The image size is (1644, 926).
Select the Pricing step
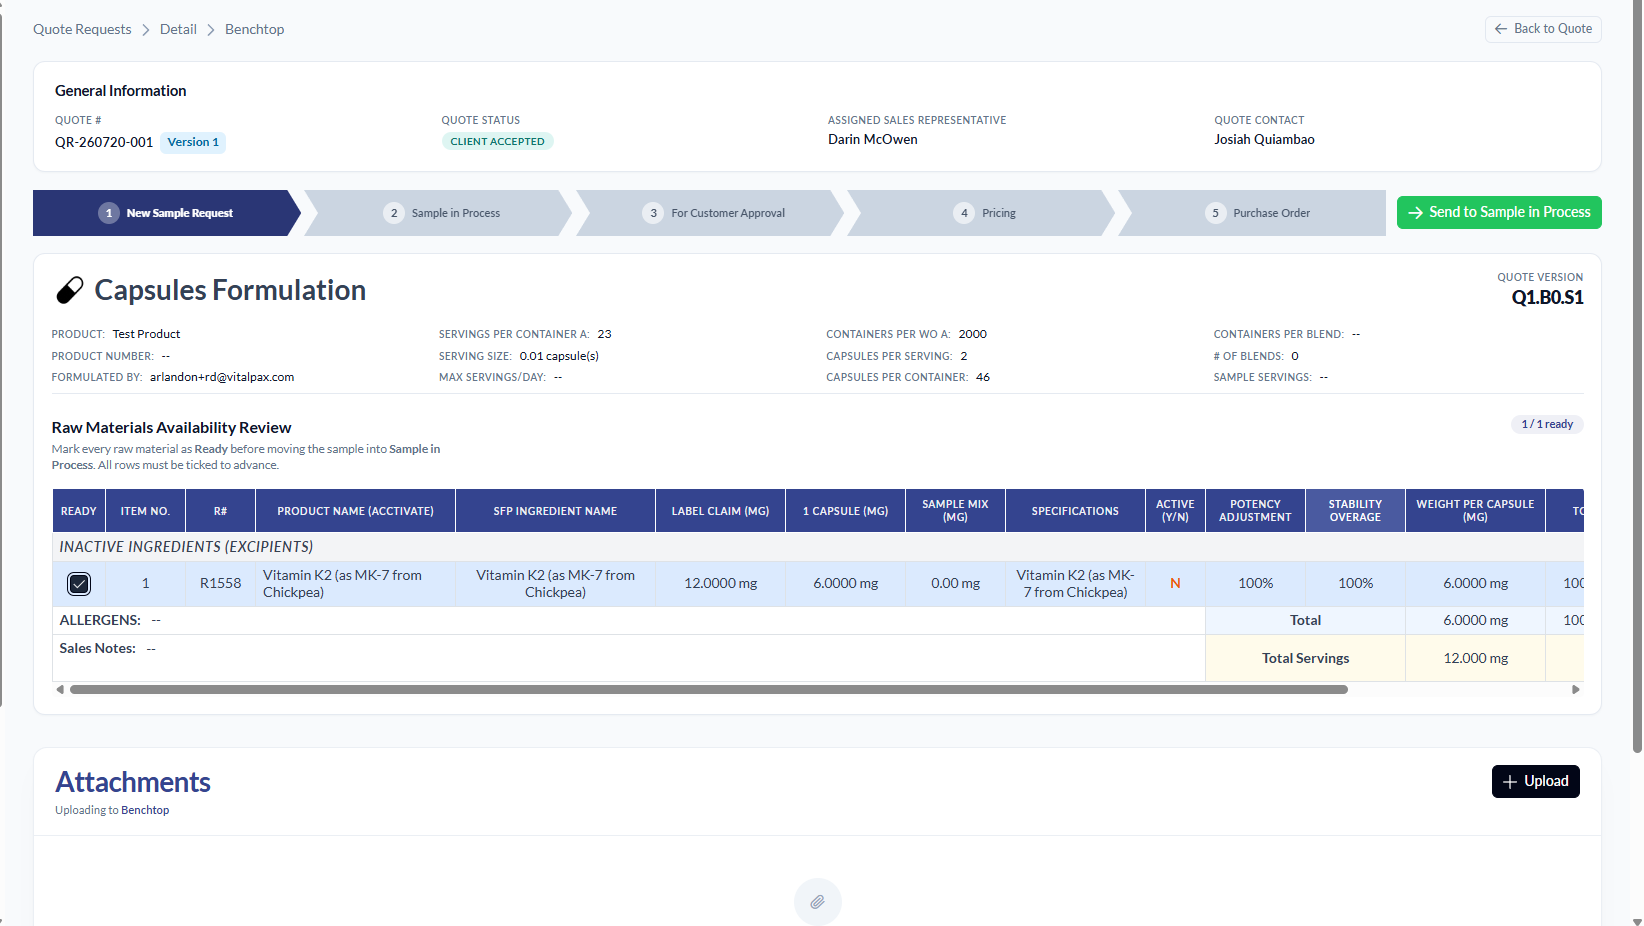983,213
